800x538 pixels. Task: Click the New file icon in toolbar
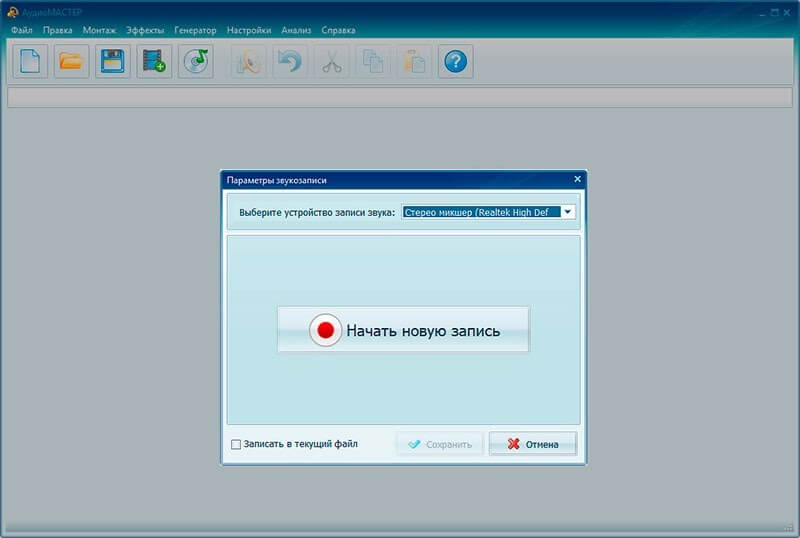click(x=30, y=62)
